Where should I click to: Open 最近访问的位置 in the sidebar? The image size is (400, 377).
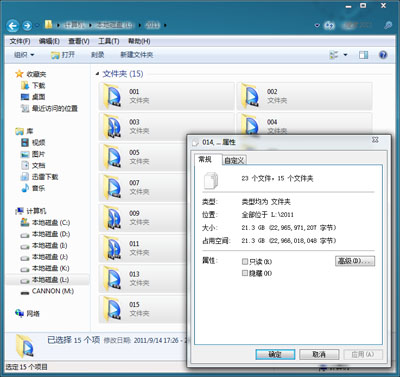click(x=49, y=108)
